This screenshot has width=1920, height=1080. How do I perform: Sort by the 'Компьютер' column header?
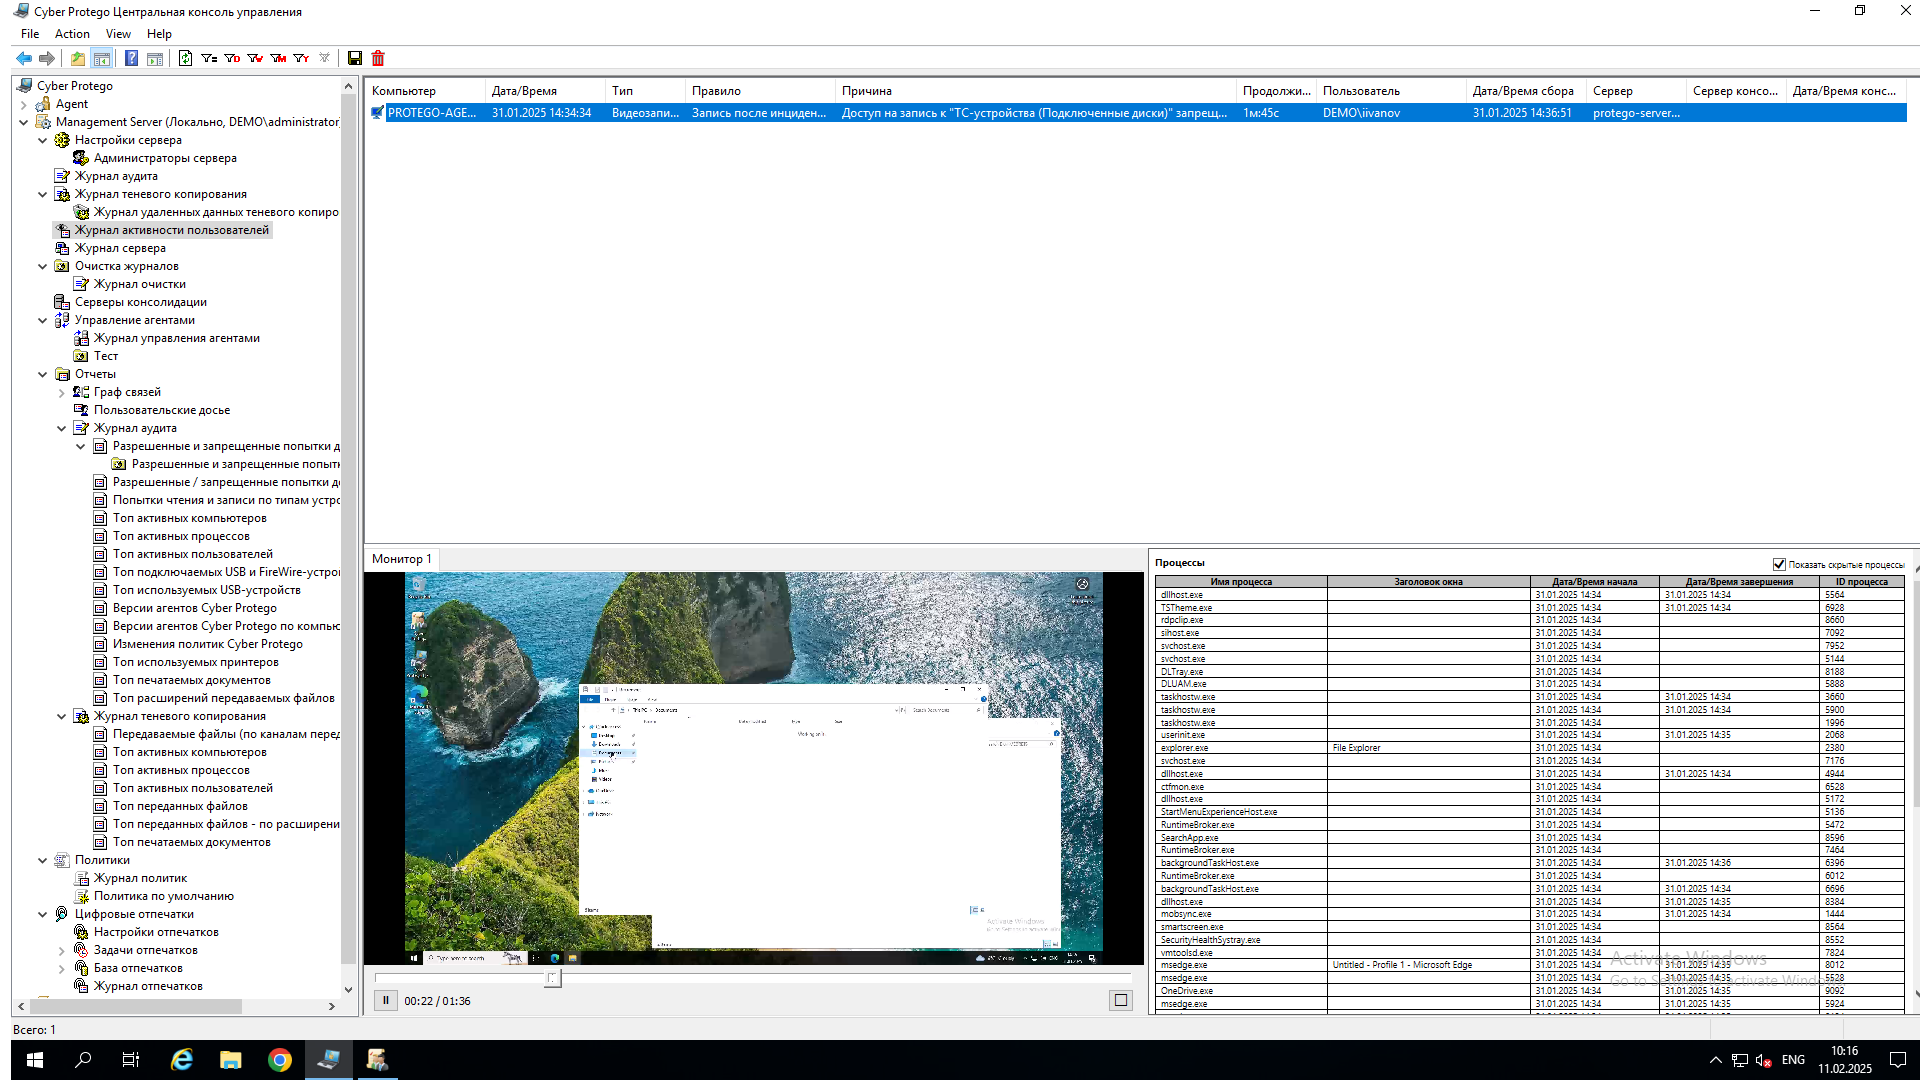[425, 91]
